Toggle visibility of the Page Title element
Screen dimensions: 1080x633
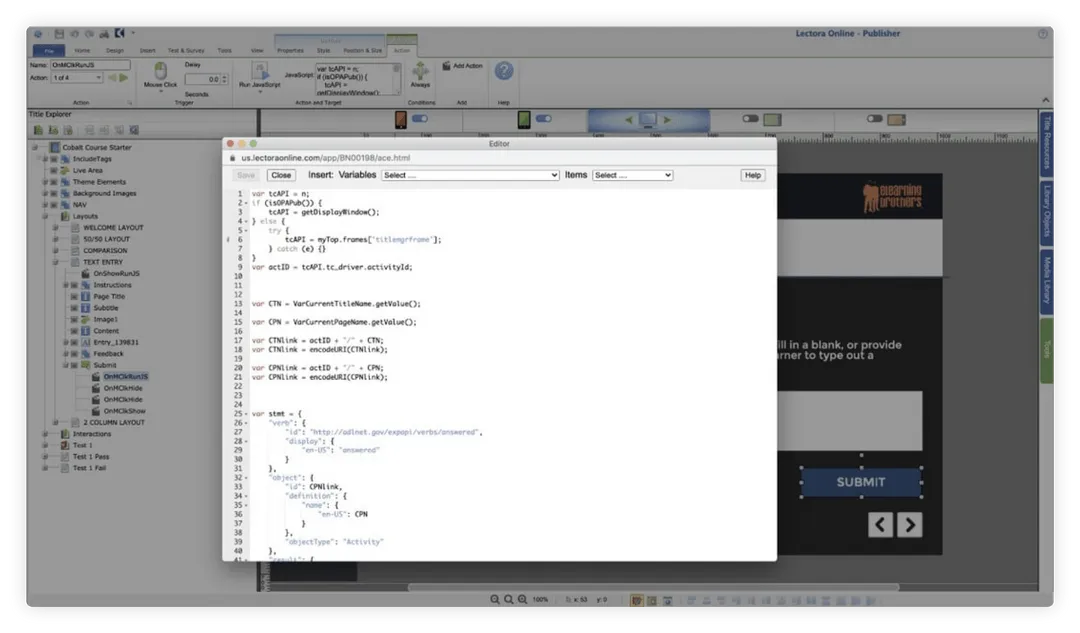(73, 296)
